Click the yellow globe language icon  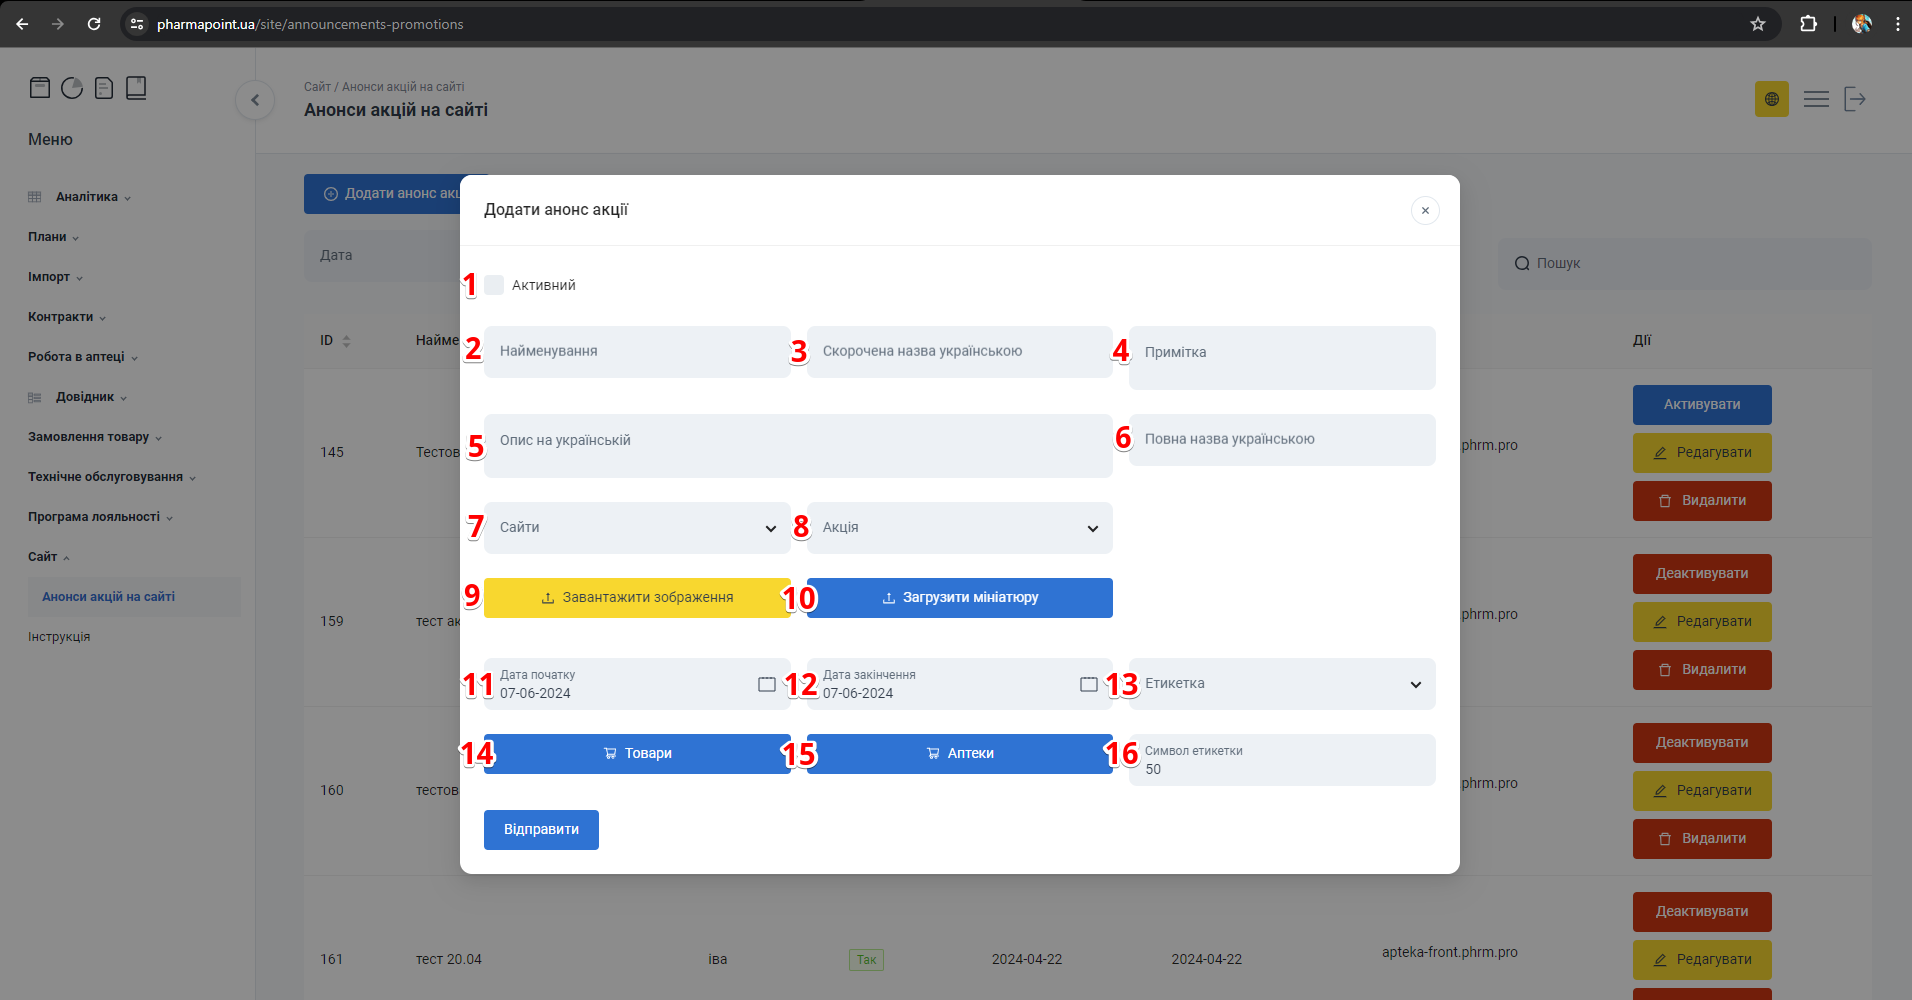[1771, 99]
